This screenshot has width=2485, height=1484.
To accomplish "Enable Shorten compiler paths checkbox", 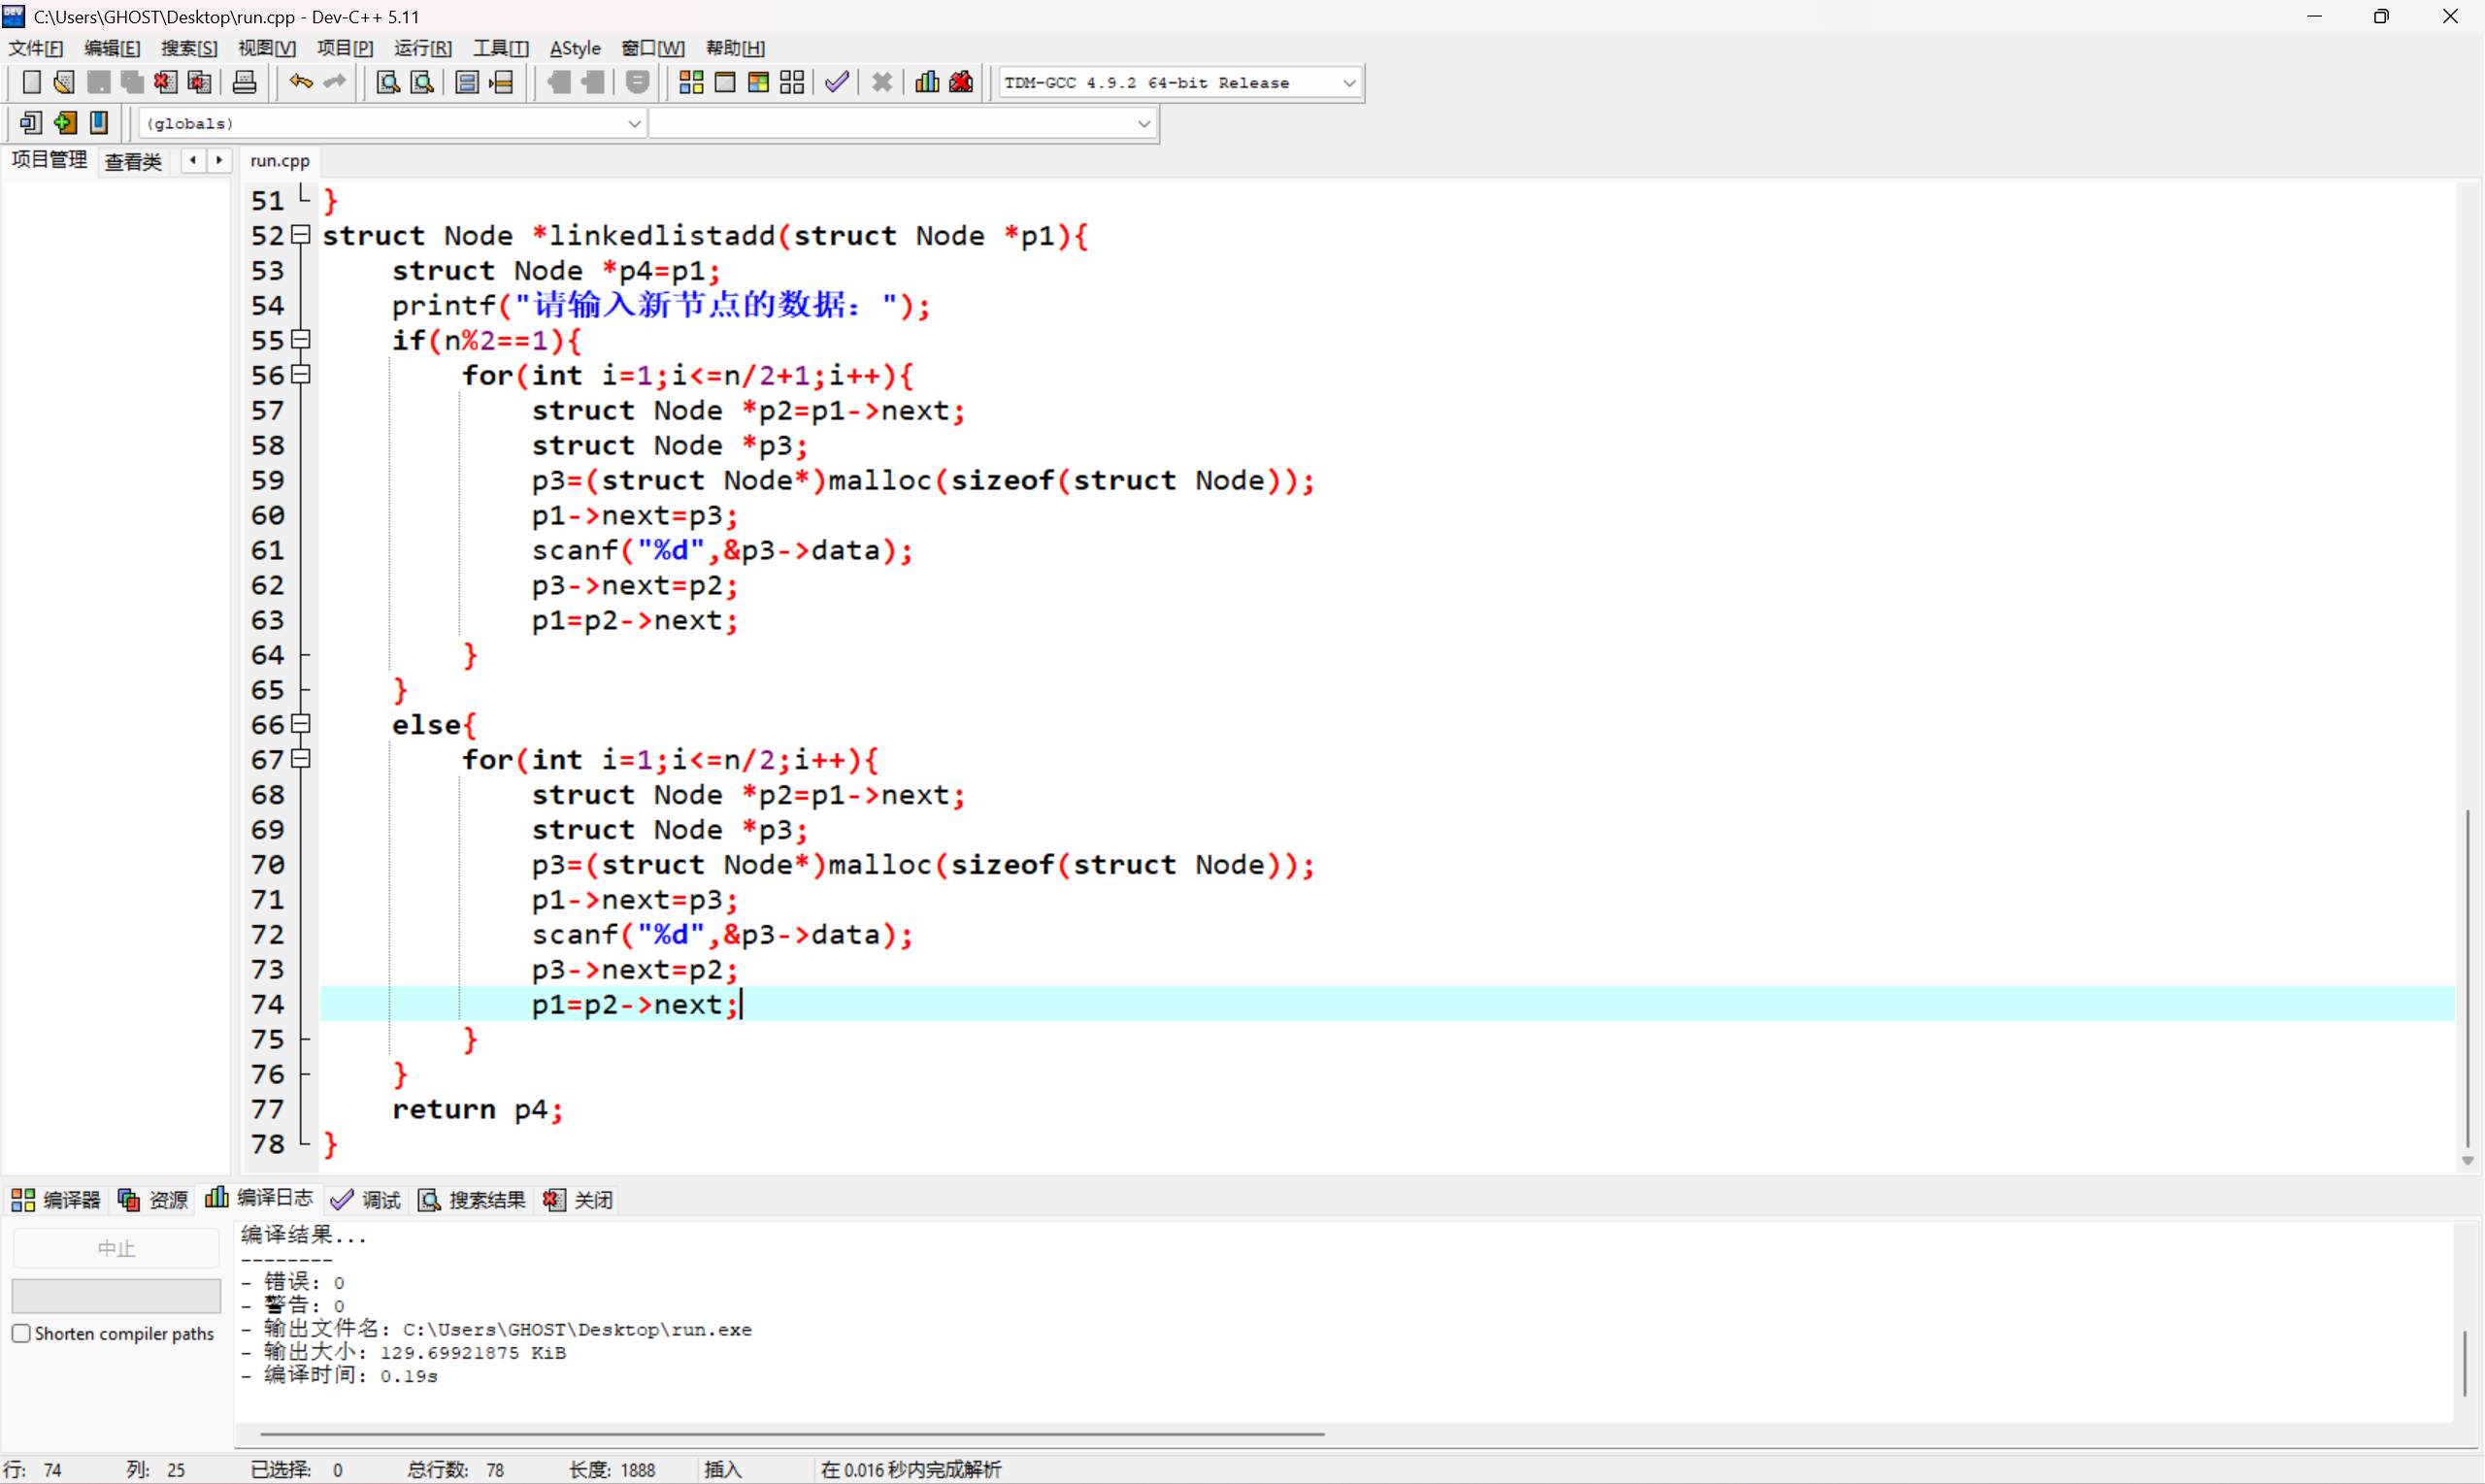I will [x=21, y=1333].
